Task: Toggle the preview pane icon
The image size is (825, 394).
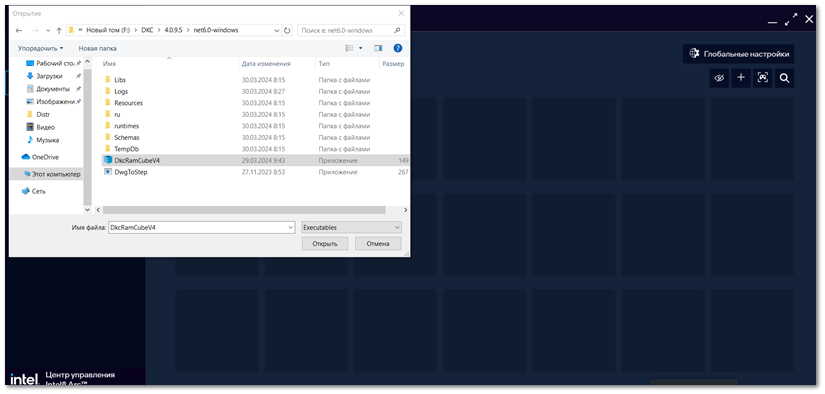Action: pos(378,48)
